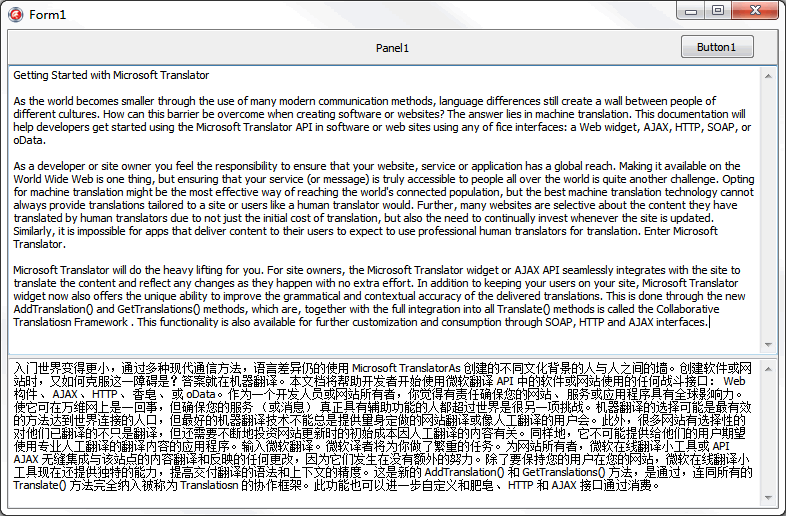
Task: Place cursor on 'oData.' ending the first paragraph
Action: pos(30,140)
